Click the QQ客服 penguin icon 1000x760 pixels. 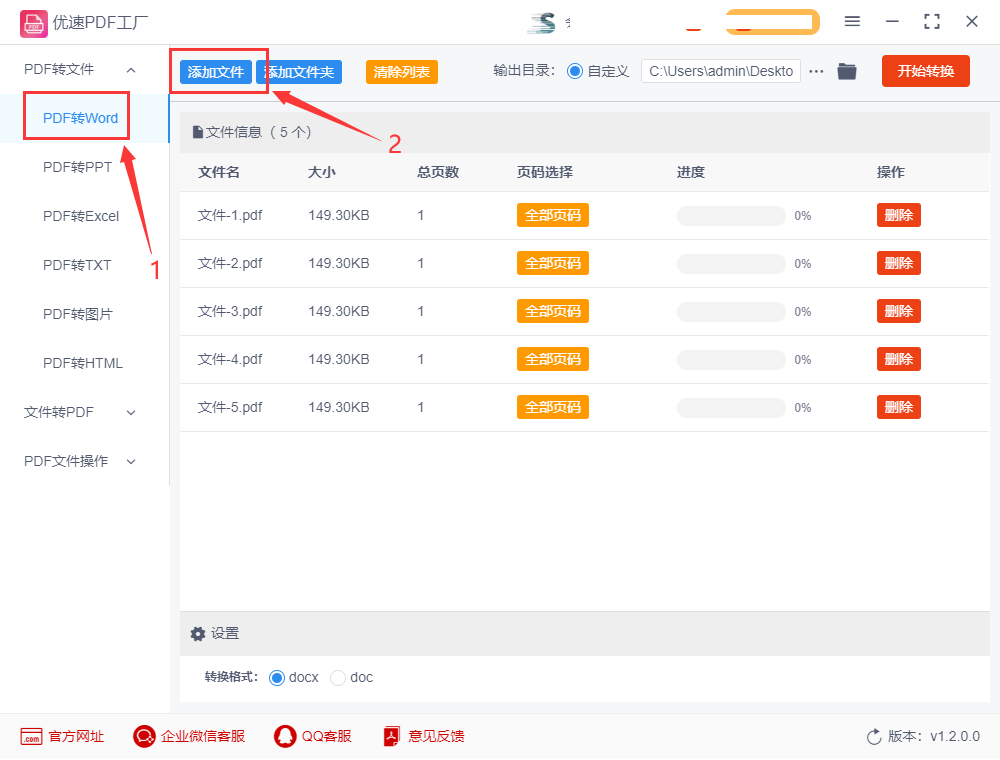[285, 736]
